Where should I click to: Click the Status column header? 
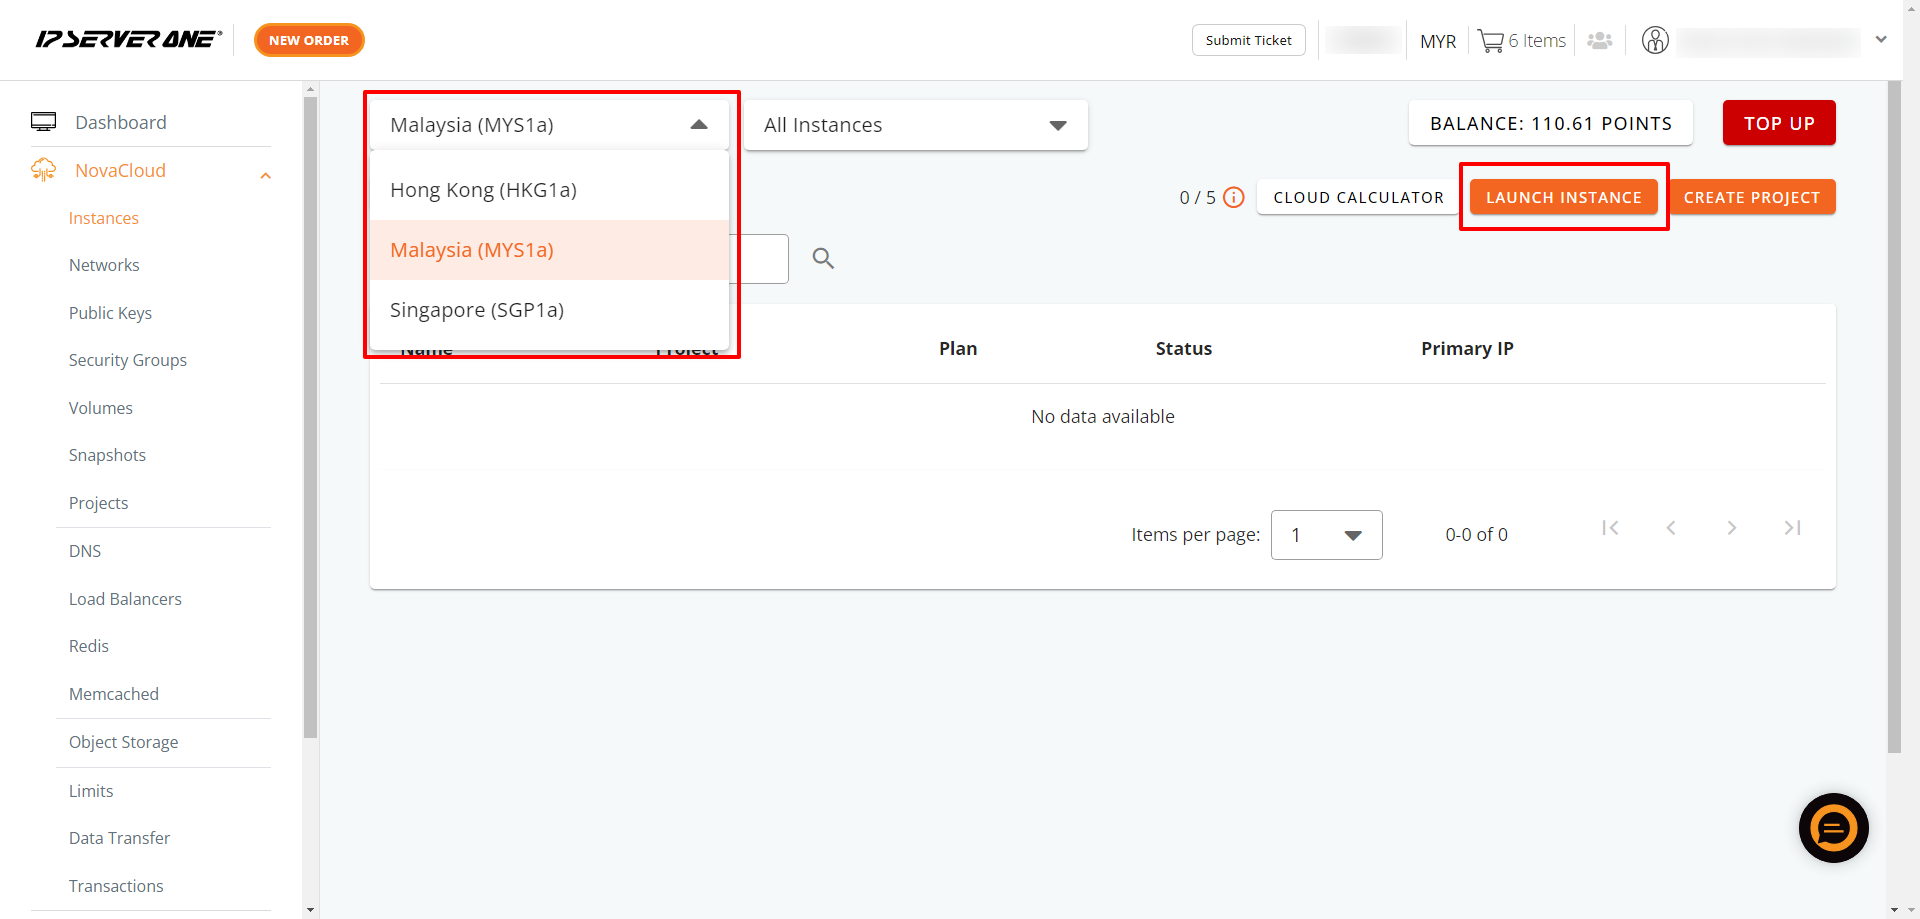(1184, 348)
